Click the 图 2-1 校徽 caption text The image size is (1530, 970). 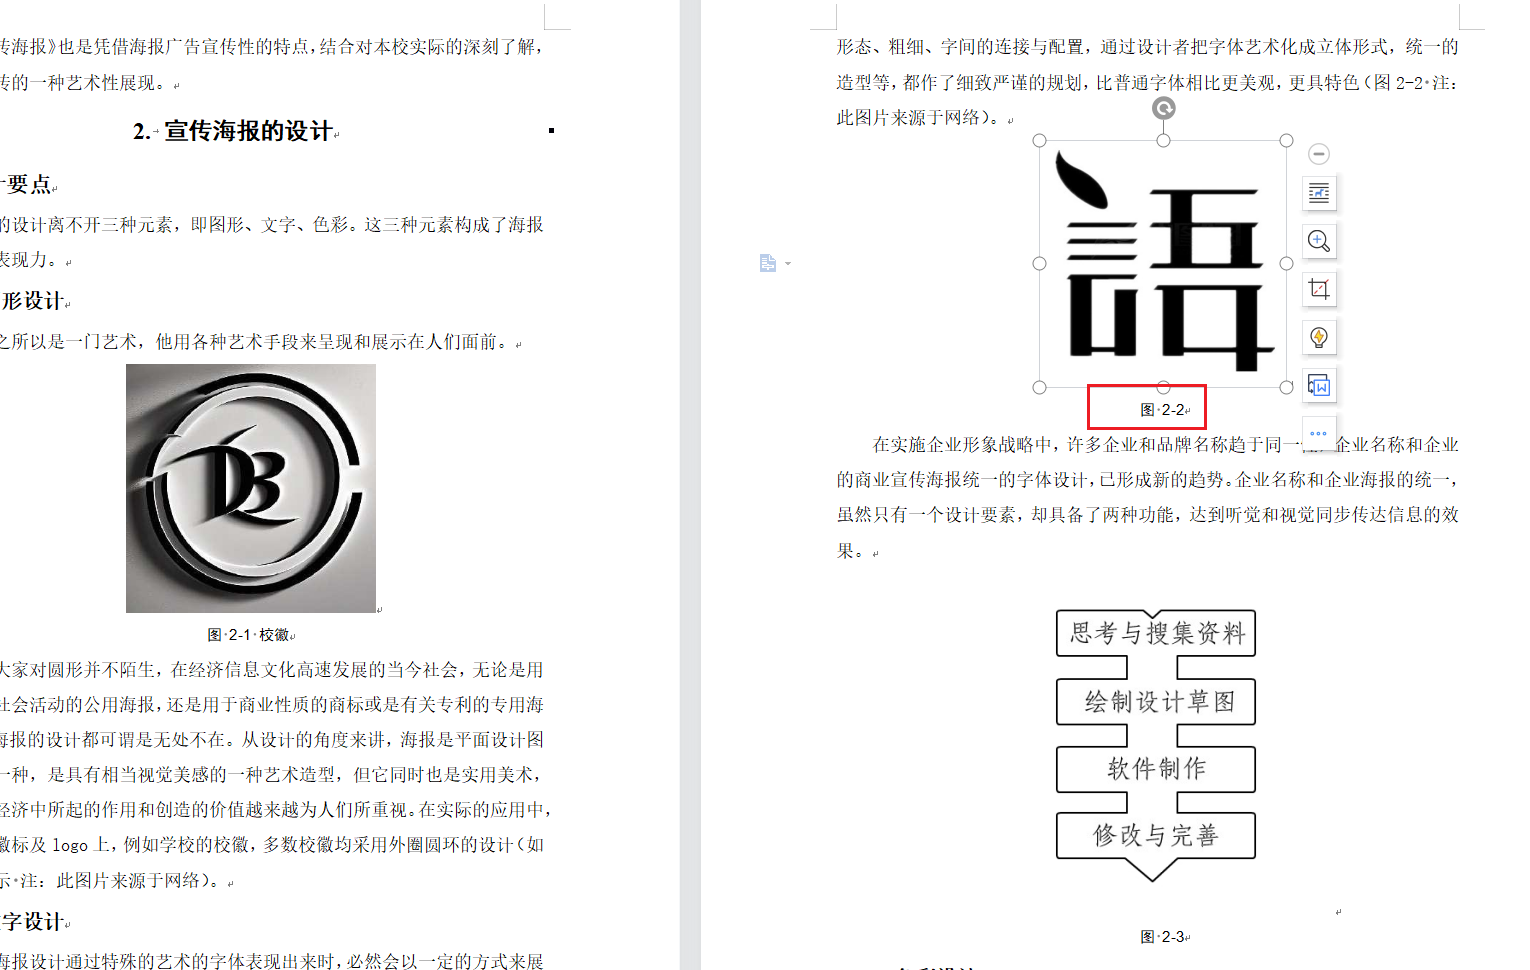(250, 635)
